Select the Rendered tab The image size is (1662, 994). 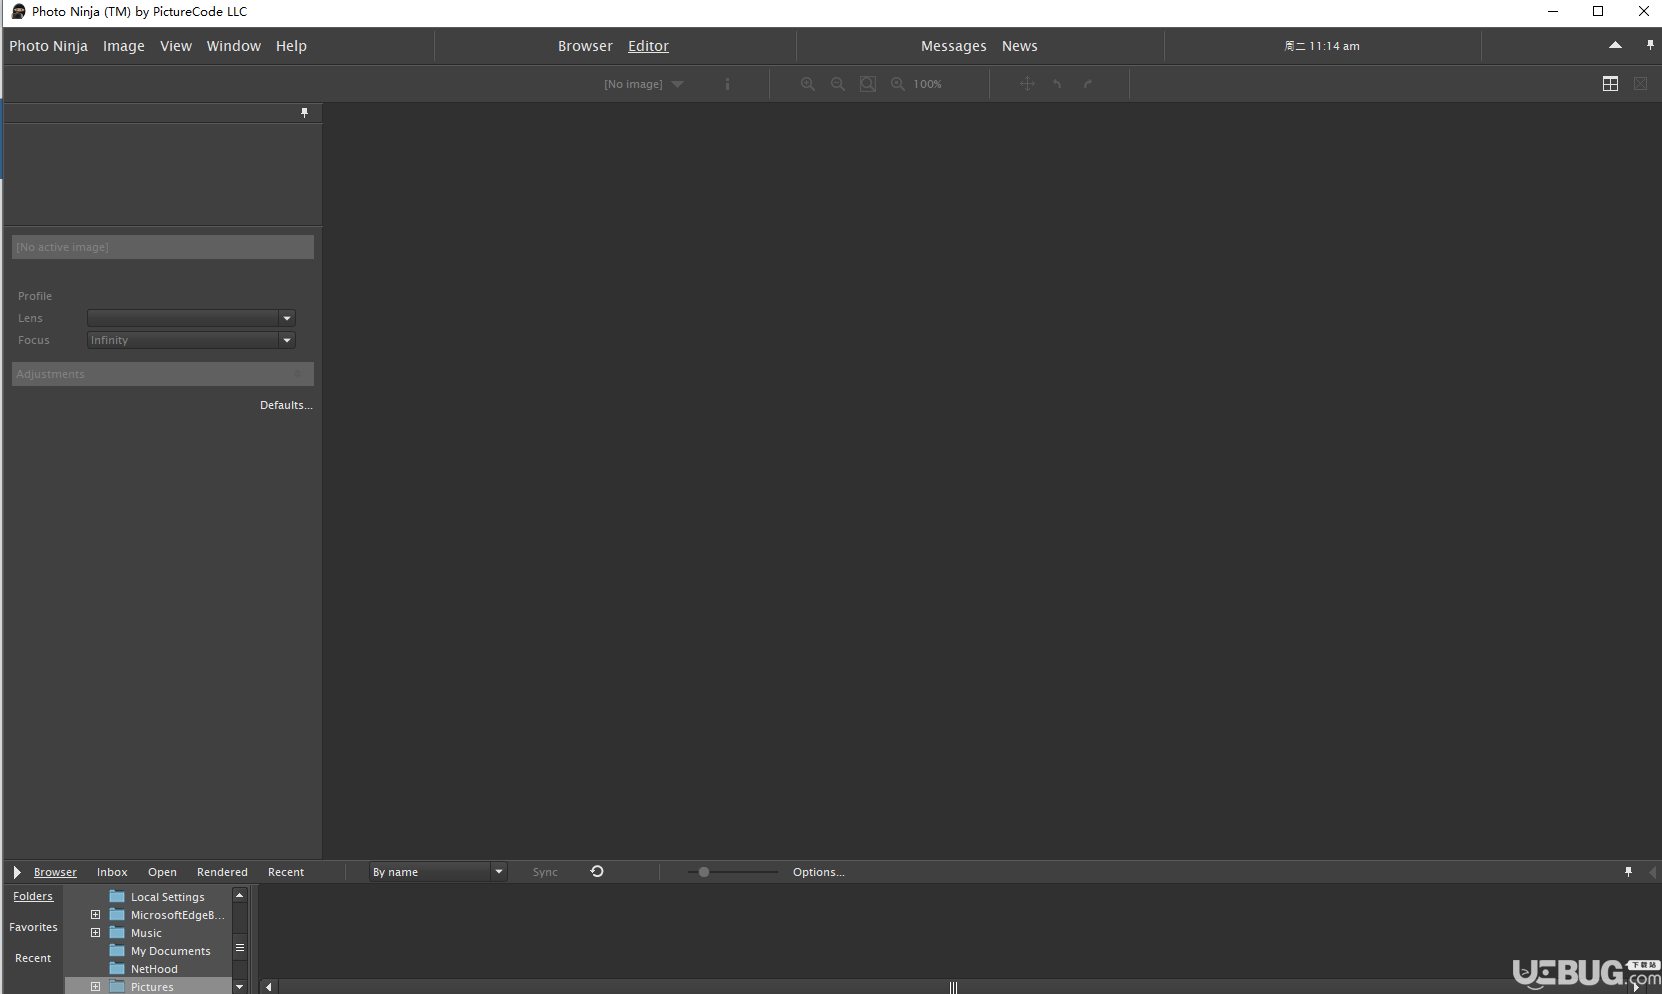pyautogui.click(x=222, y=872)
